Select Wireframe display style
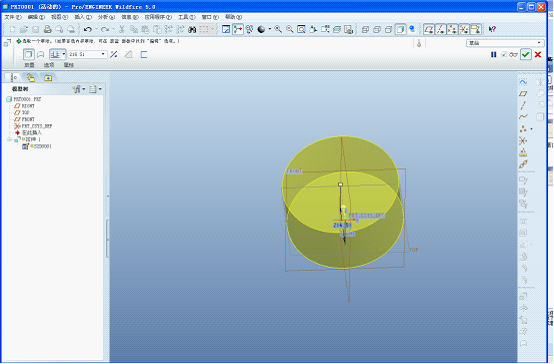This screenshot has width=554, height=364. [x=365, y=29]
